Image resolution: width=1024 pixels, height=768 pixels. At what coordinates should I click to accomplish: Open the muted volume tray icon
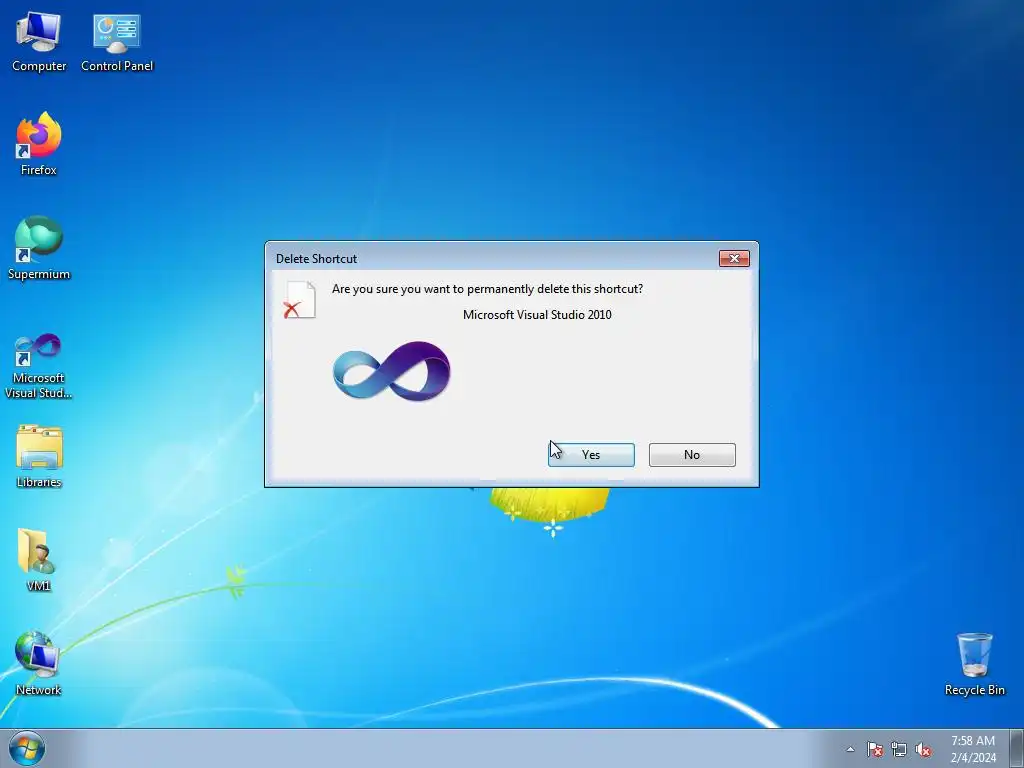coord(923,749)
